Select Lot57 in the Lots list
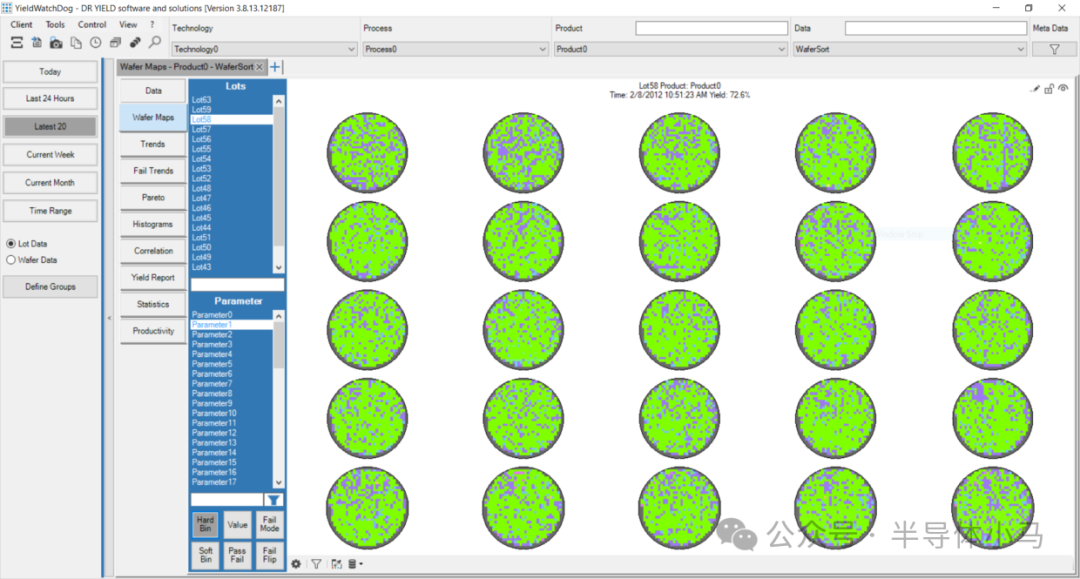1080x579 pixels. pyautogui.click(x=231, y=129)
